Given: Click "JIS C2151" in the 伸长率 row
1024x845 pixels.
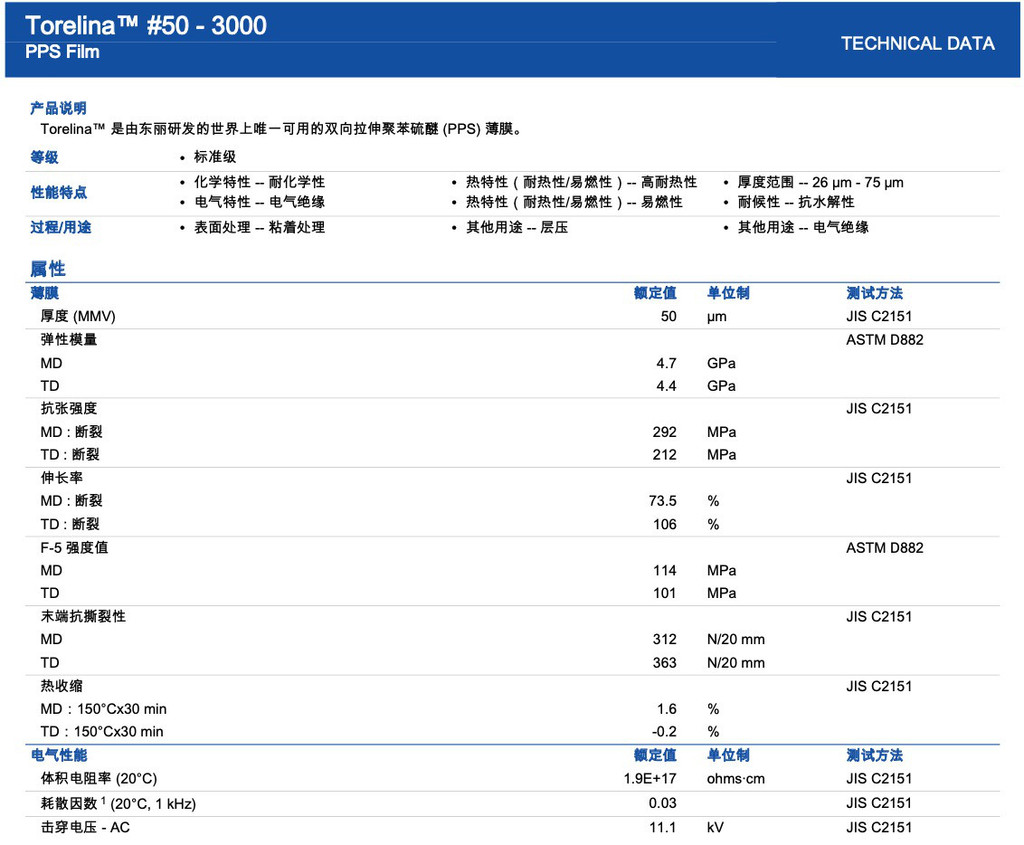Looking at the screenshot, I should 879,478.
